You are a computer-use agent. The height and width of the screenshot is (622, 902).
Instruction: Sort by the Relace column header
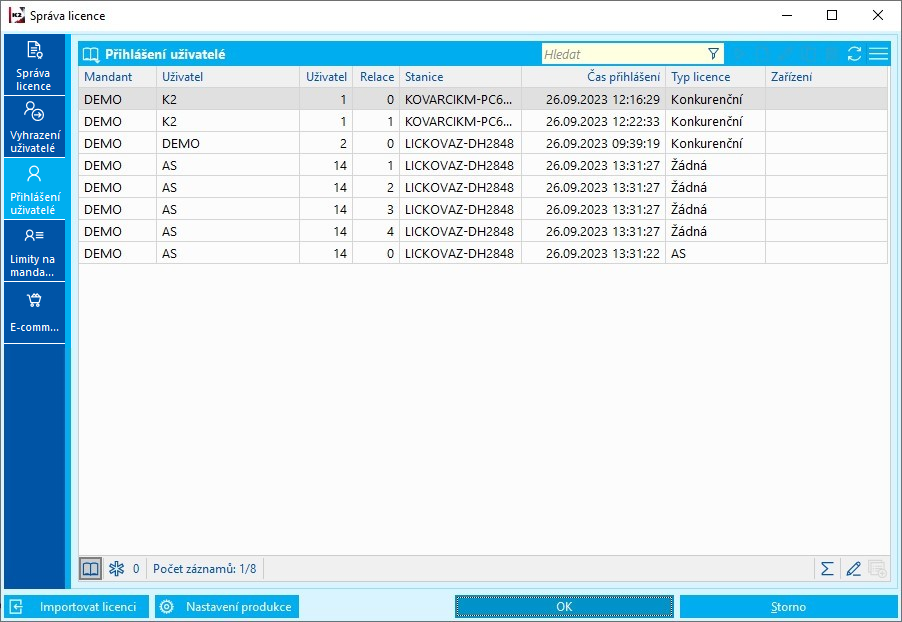coord(377,77)
